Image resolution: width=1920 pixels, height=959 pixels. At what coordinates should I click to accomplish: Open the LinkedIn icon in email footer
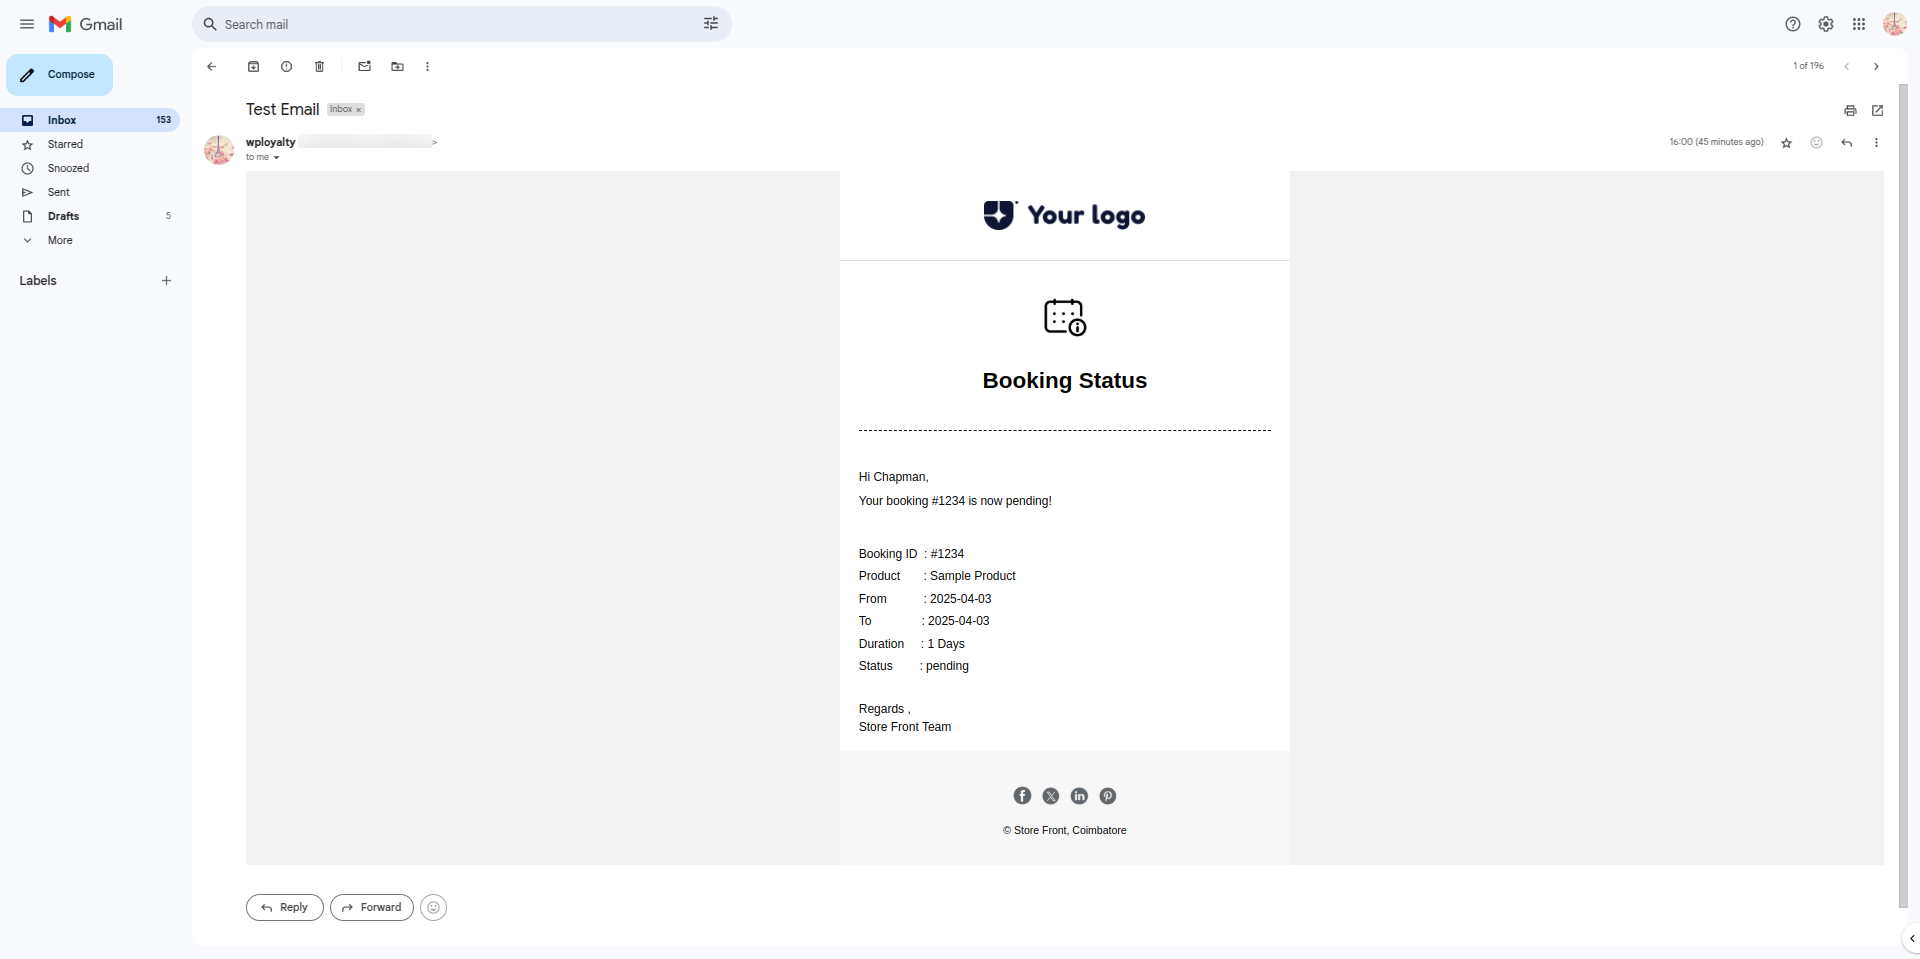click(x=1079, y=796)
